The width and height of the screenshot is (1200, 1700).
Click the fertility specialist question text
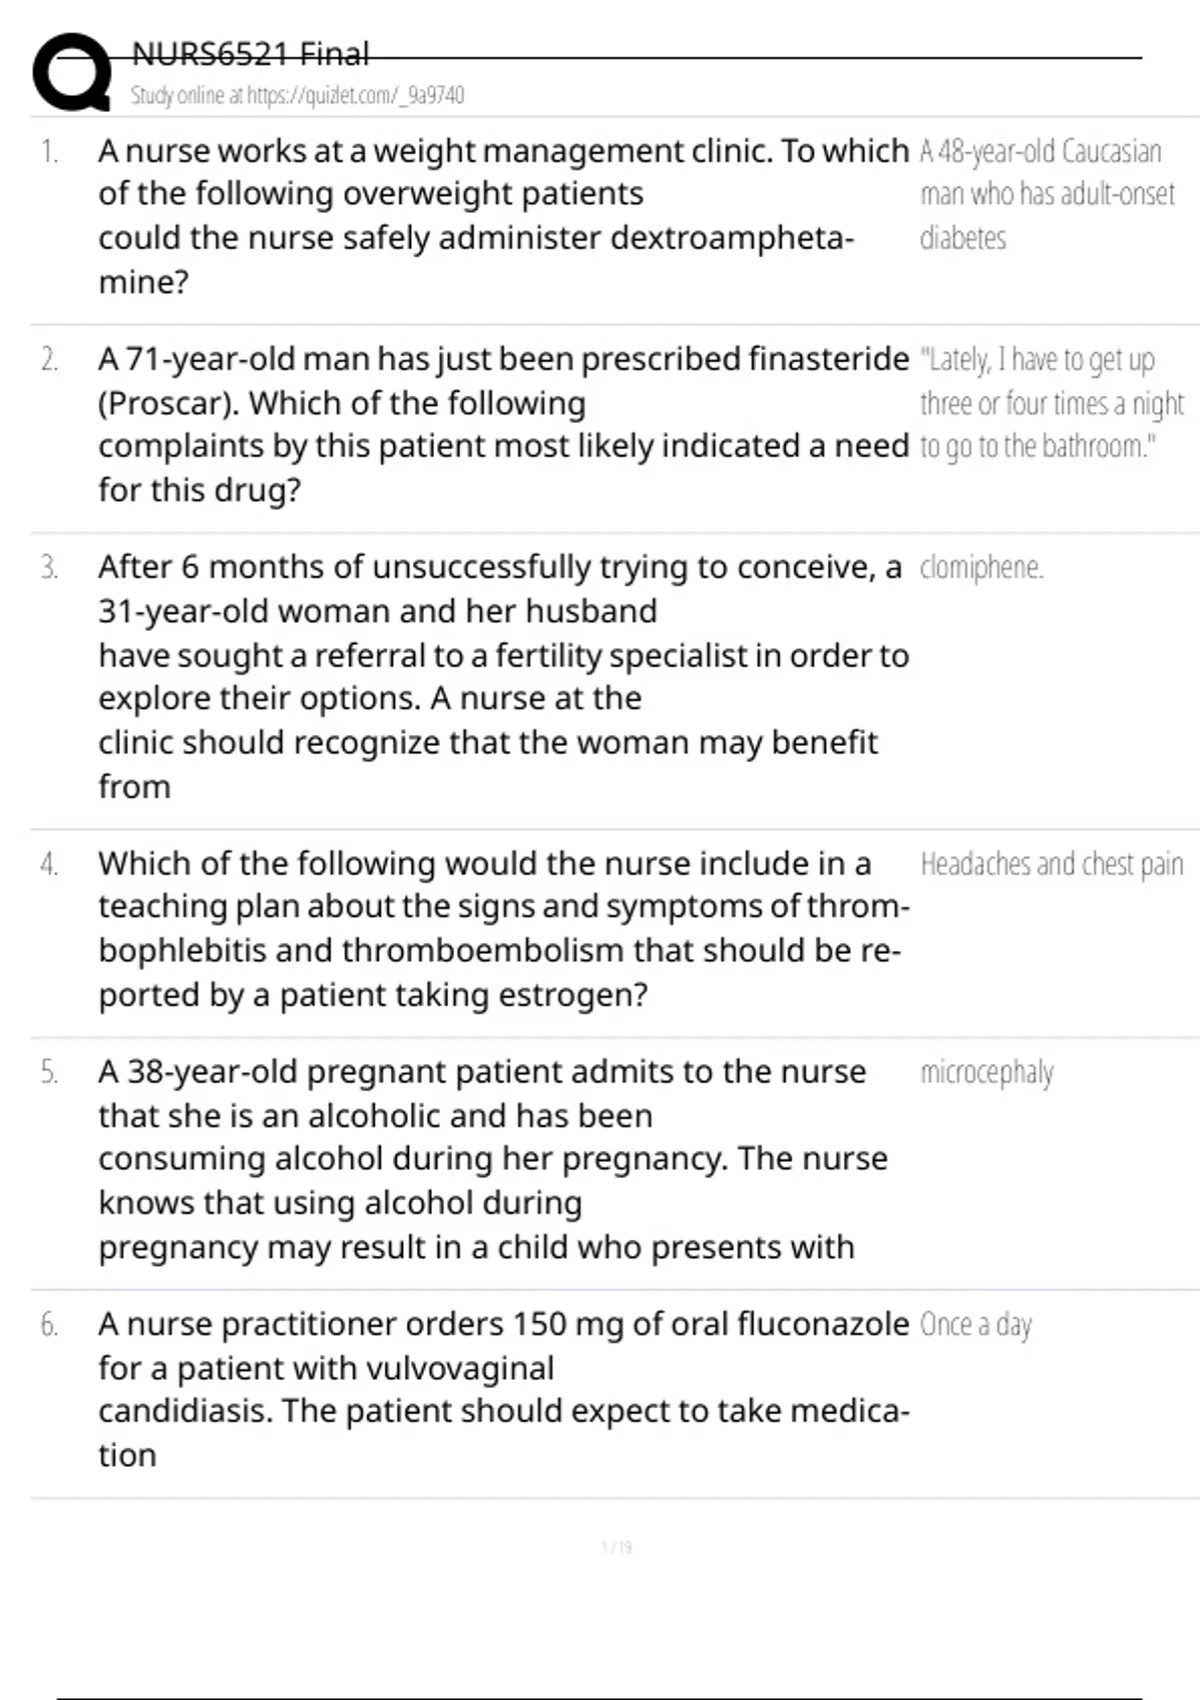click(x=500, y=676)
